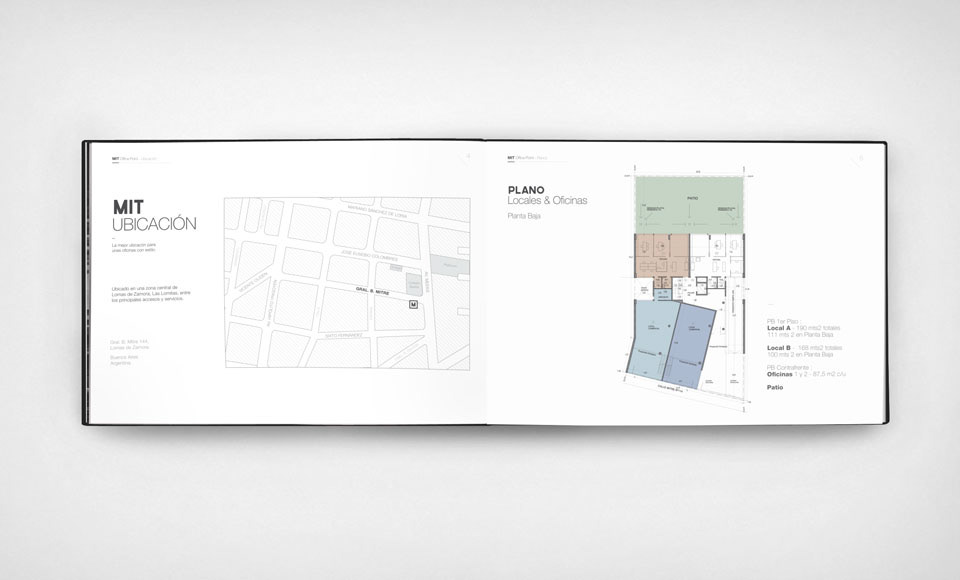The height and width of the screenshot is (580, 960).
Task: Click the Gral. B. Mitre 144 address text
Action: [x=130, y=341]
